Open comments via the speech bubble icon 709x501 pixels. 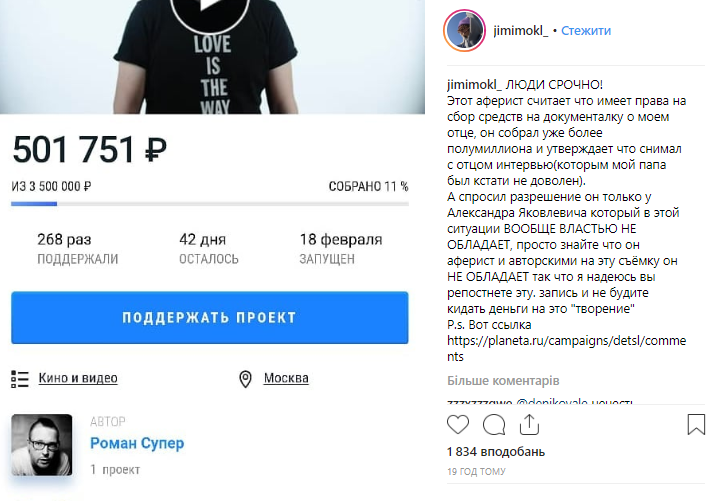point(494,425)
